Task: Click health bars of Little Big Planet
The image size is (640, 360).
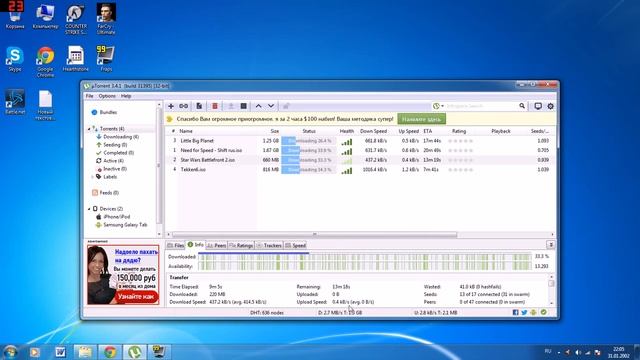Action: tap(347, 142)
